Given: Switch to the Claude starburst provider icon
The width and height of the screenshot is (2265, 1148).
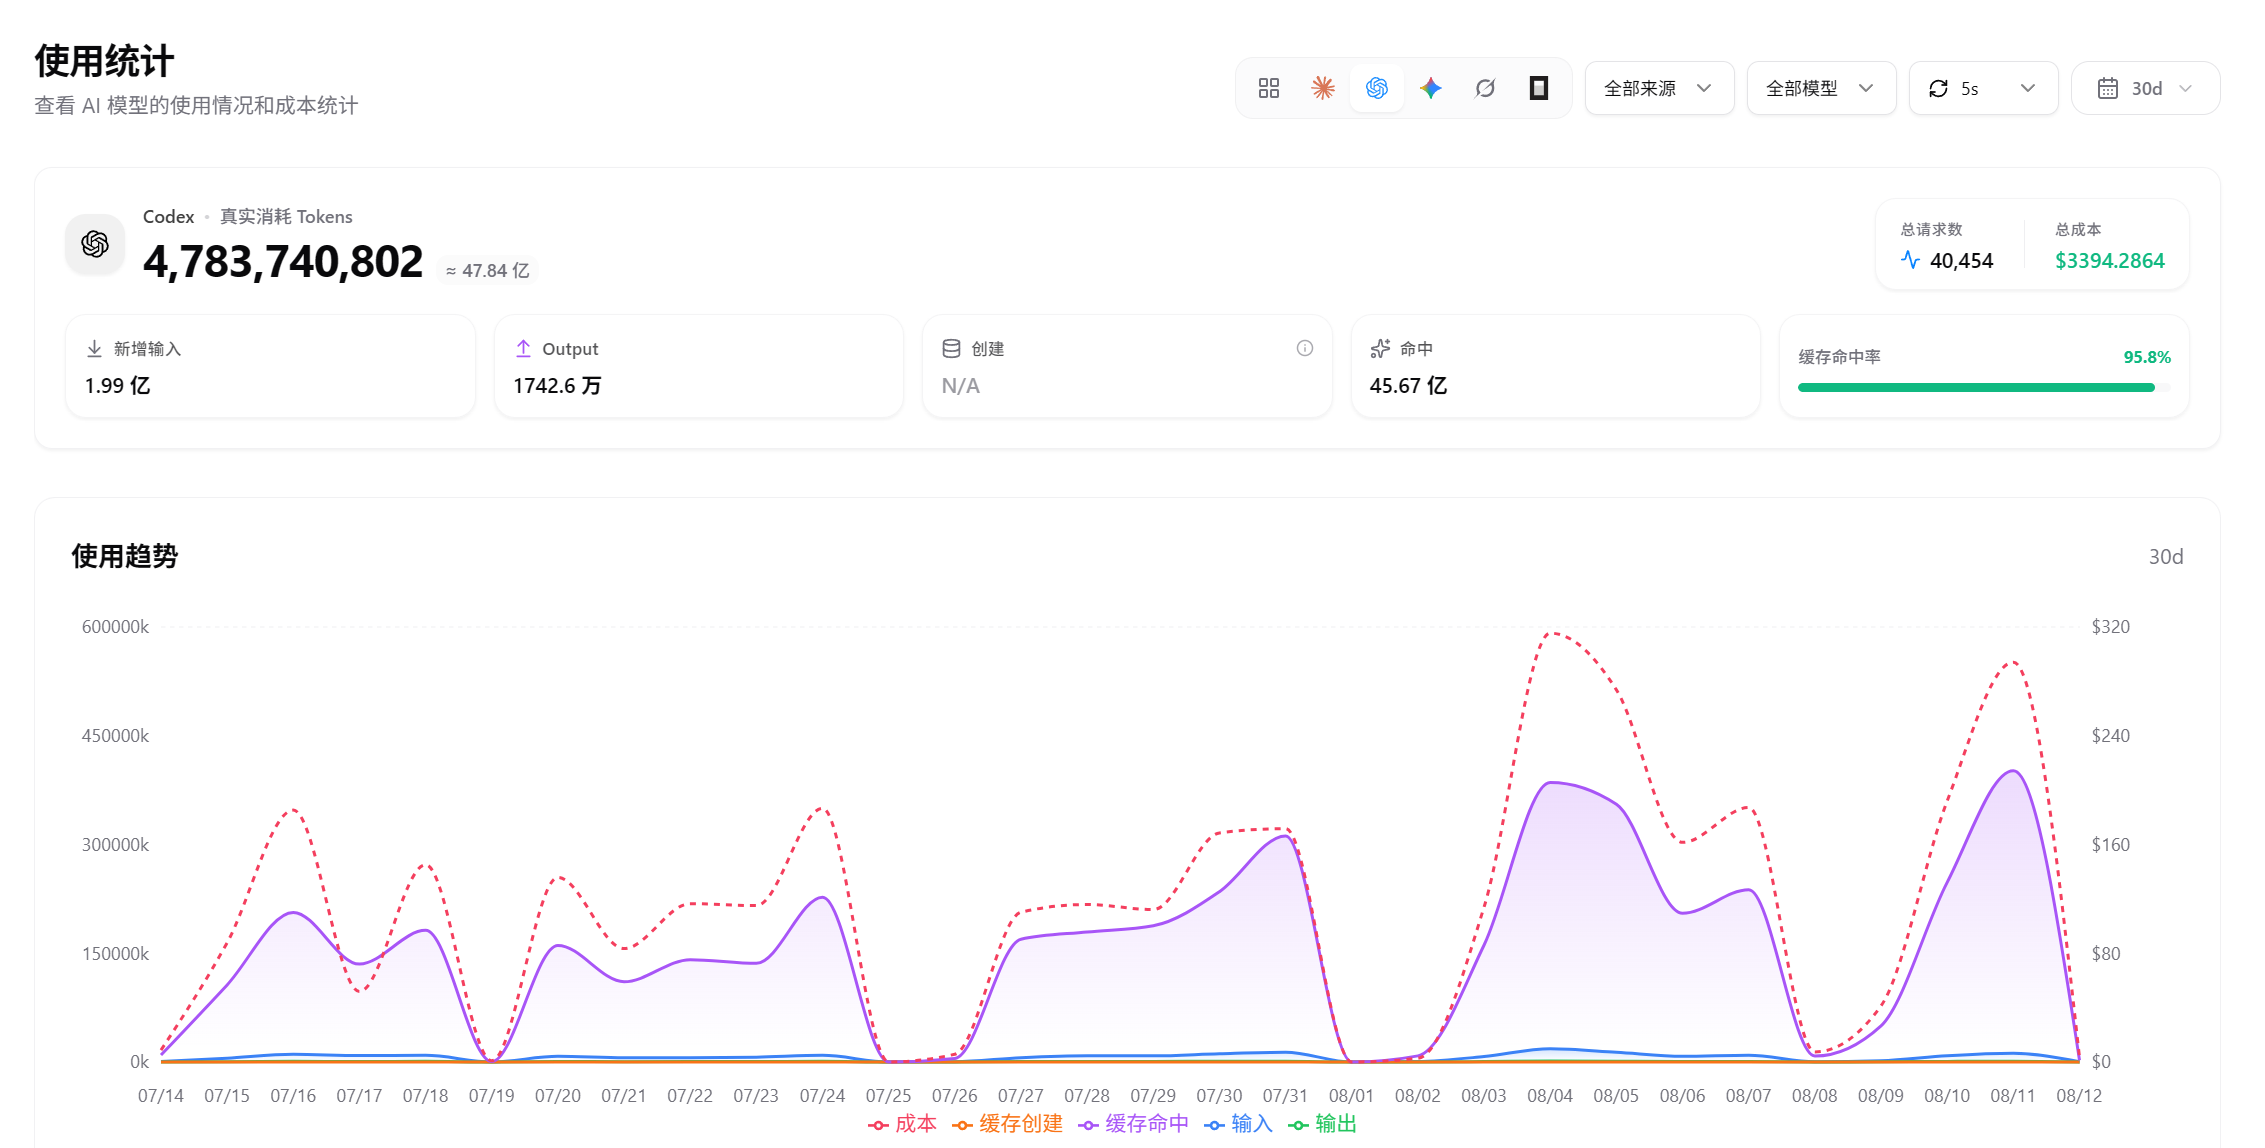Looking at the screenshot, I should tap(1323, 88).
